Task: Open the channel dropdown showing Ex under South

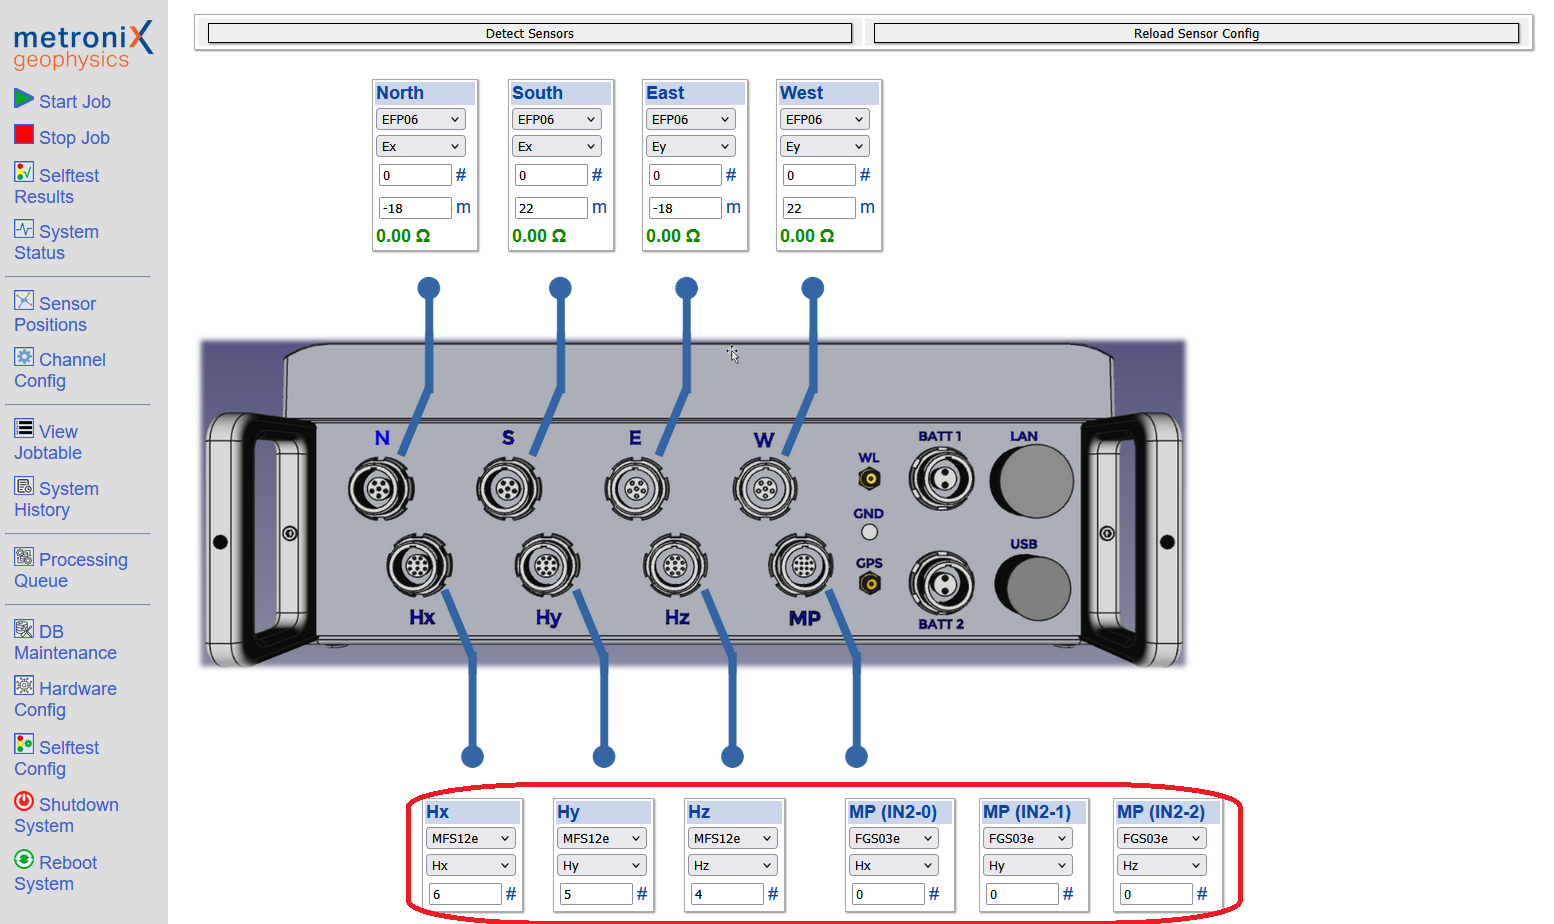Action: [556, 145]
